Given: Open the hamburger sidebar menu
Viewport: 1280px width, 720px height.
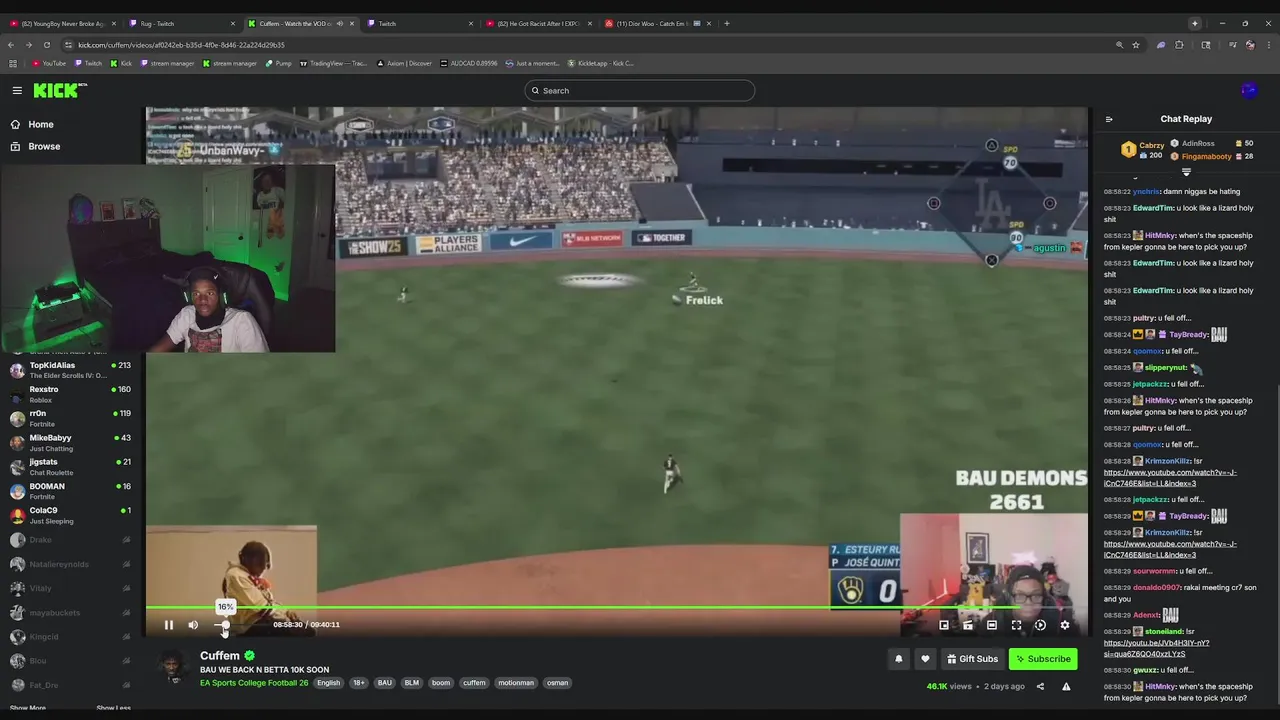Looking at the screenshot, I should click(x=17, y=90).
